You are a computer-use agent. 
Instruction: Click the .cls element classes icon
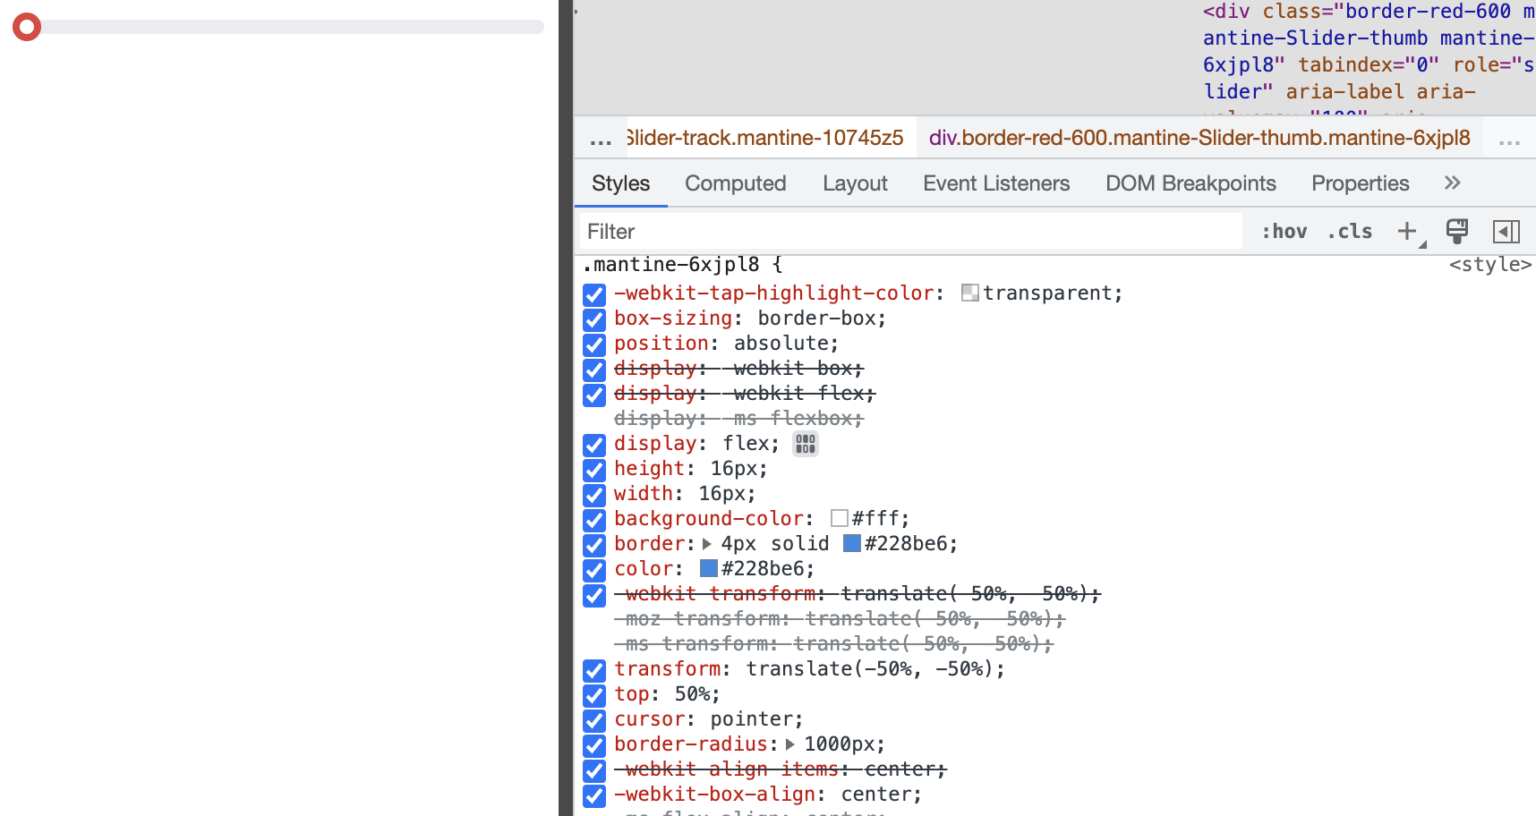[1349, 231]
